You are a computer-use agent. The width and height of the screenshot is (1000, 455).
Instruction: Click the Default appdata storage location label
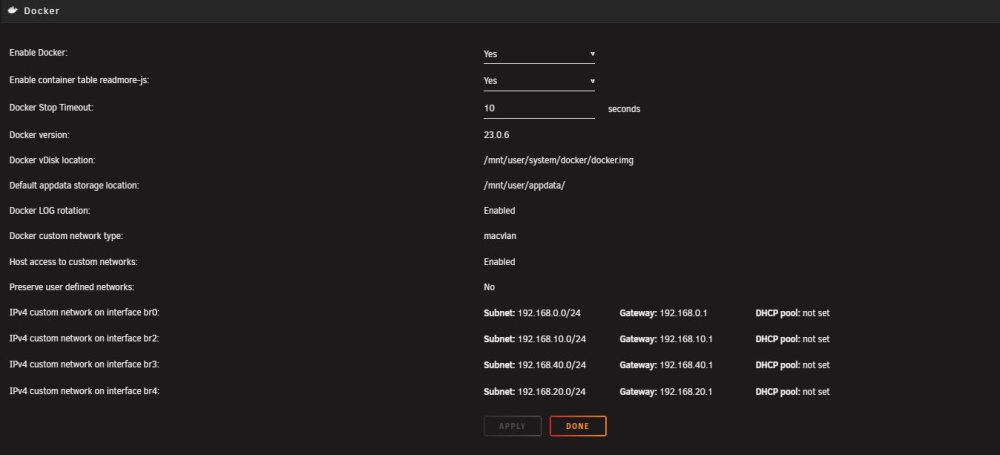[74, 185]
